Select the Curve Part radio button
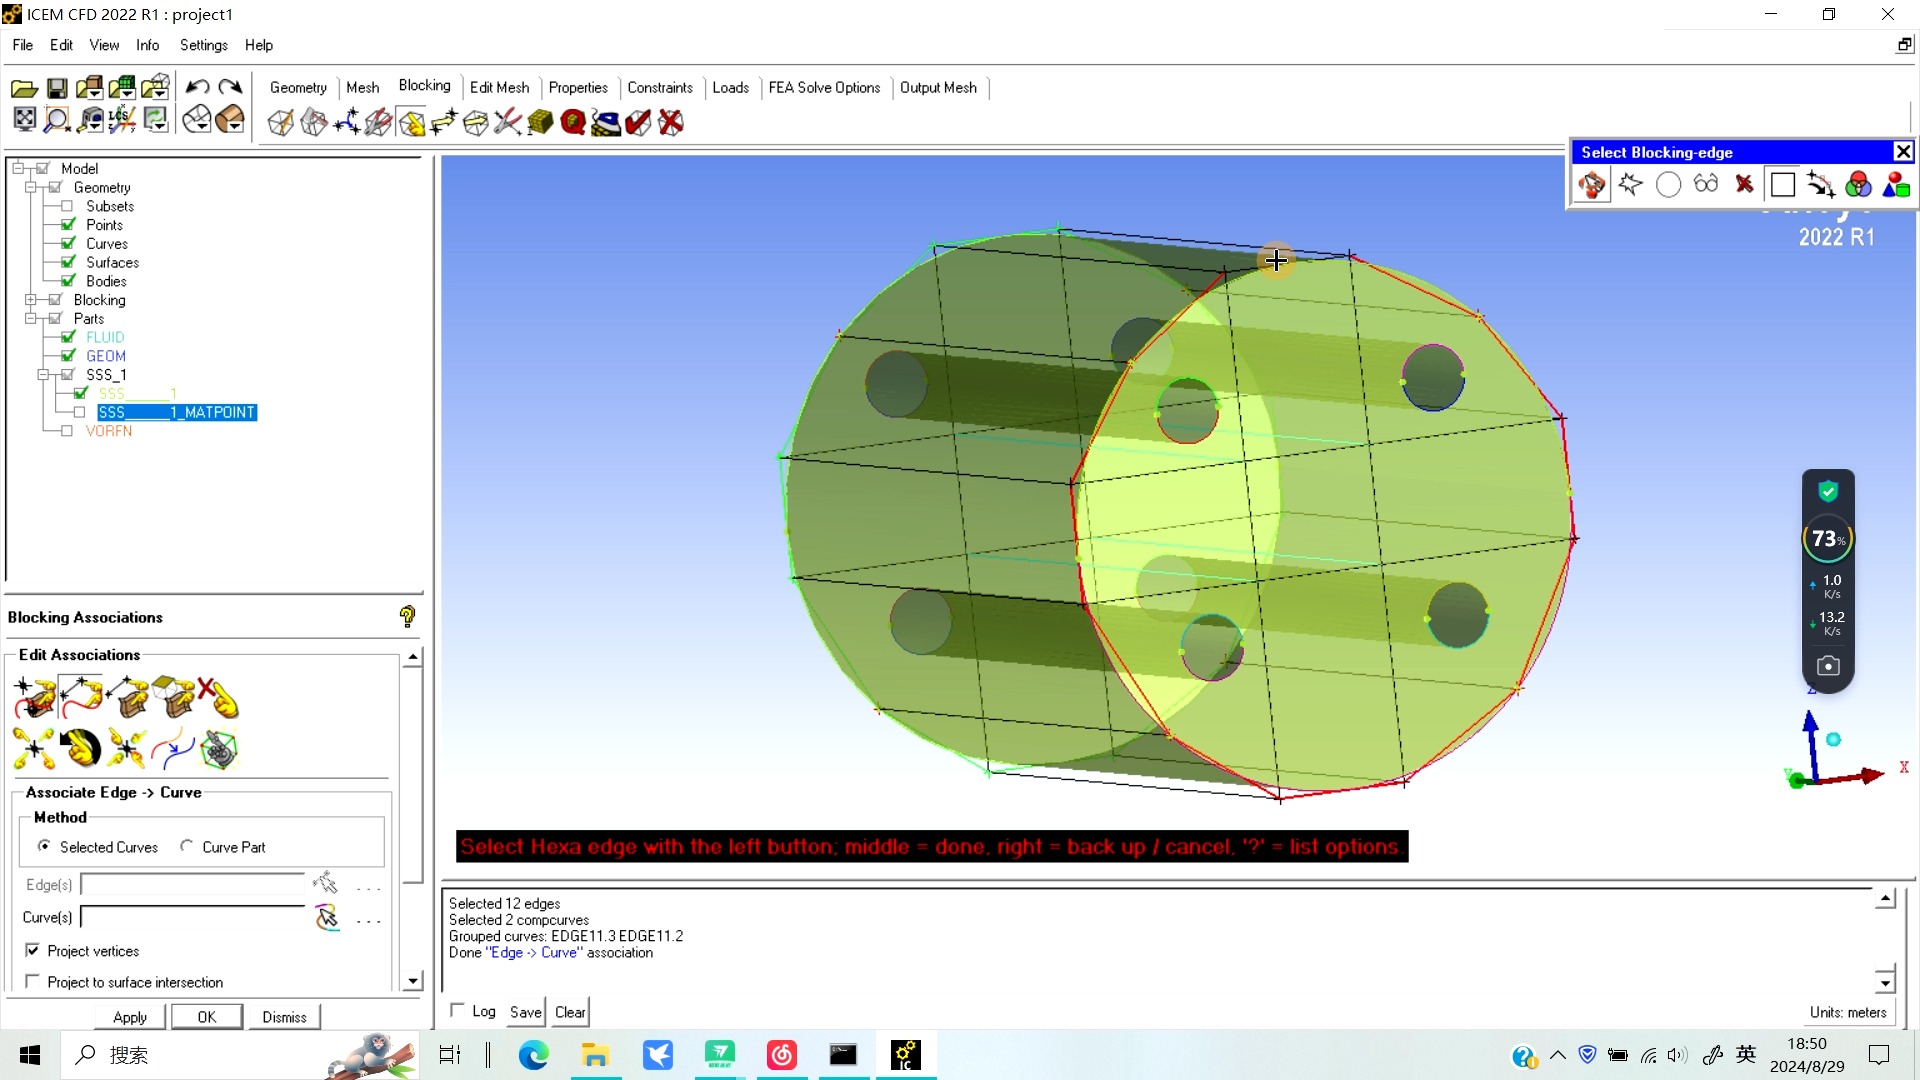The width and height of the screenshot is (1920, 1080). point(187,846)
